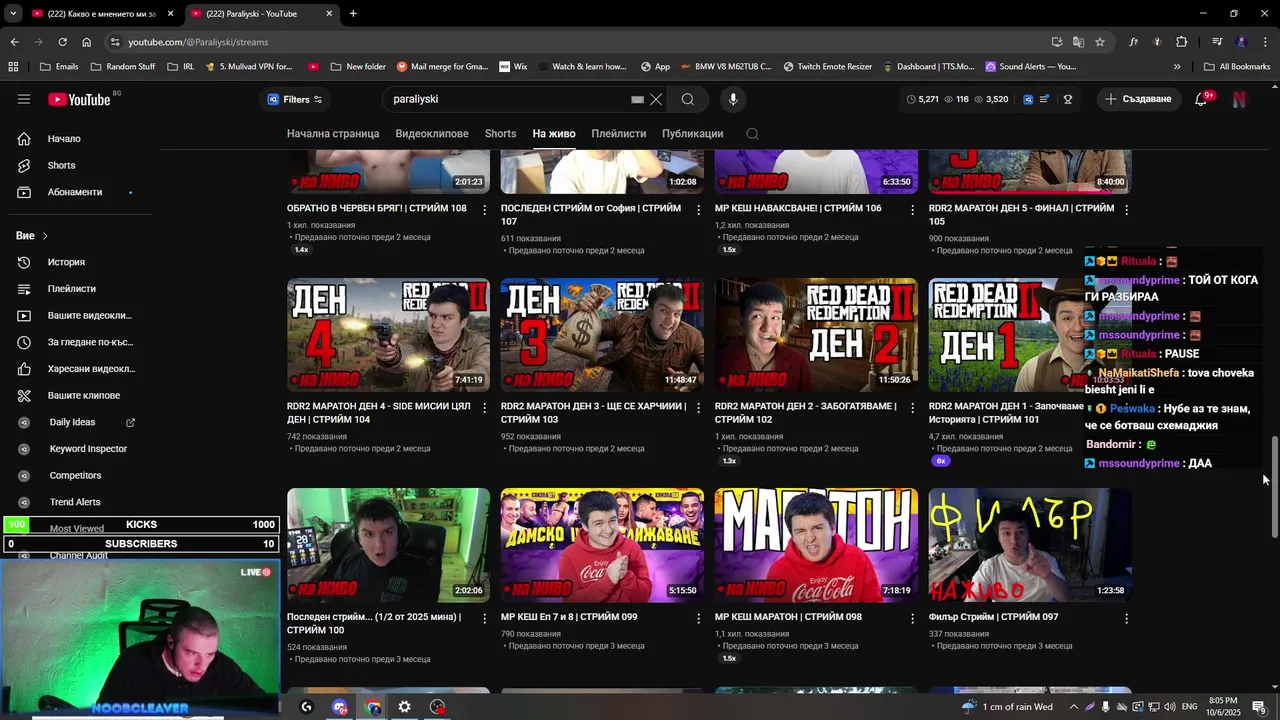Image resolution: width=1280 pixels, height=720 pixels.
Task: Open vidIQ trophy icon in the stats bar
Action: 1068,99
